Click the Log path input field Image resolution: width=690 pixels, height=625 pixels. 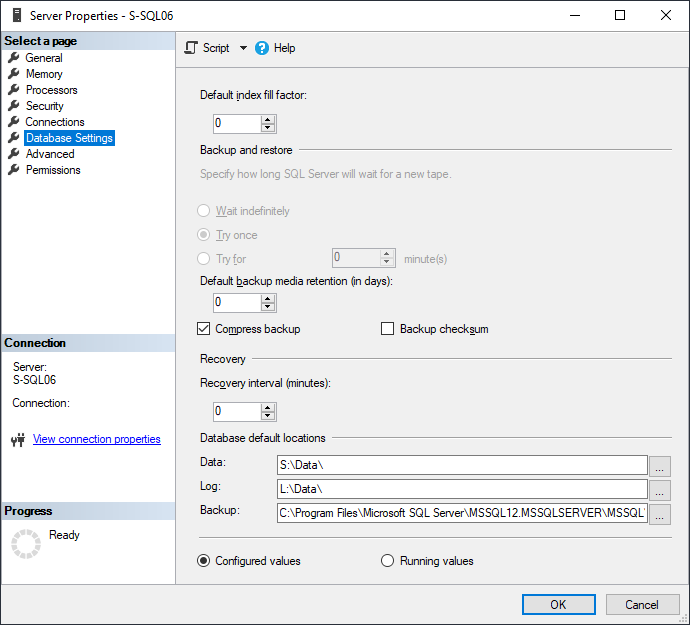point(462,489)
